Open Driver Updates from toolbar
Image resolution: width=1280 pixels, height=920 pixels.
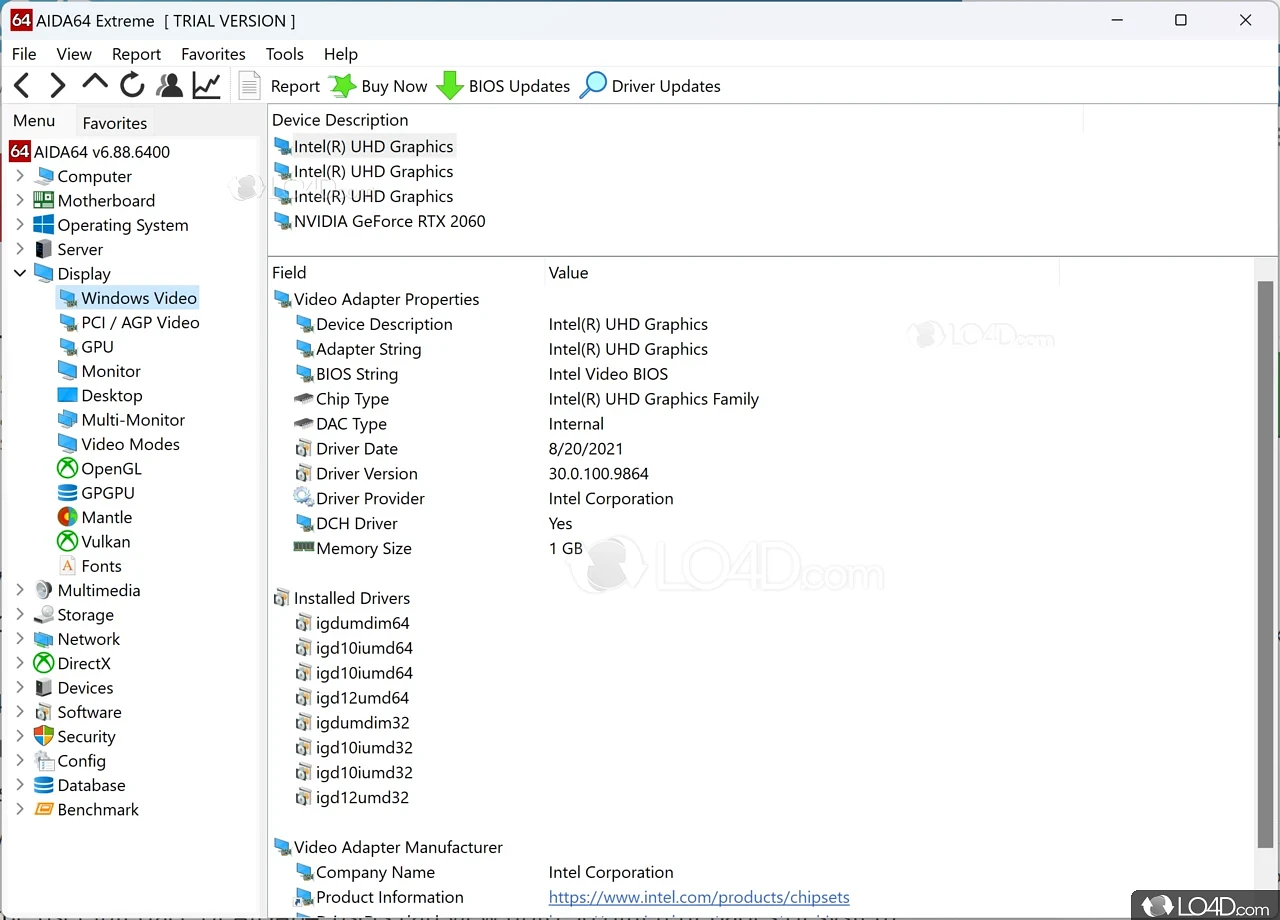point(651,86)
